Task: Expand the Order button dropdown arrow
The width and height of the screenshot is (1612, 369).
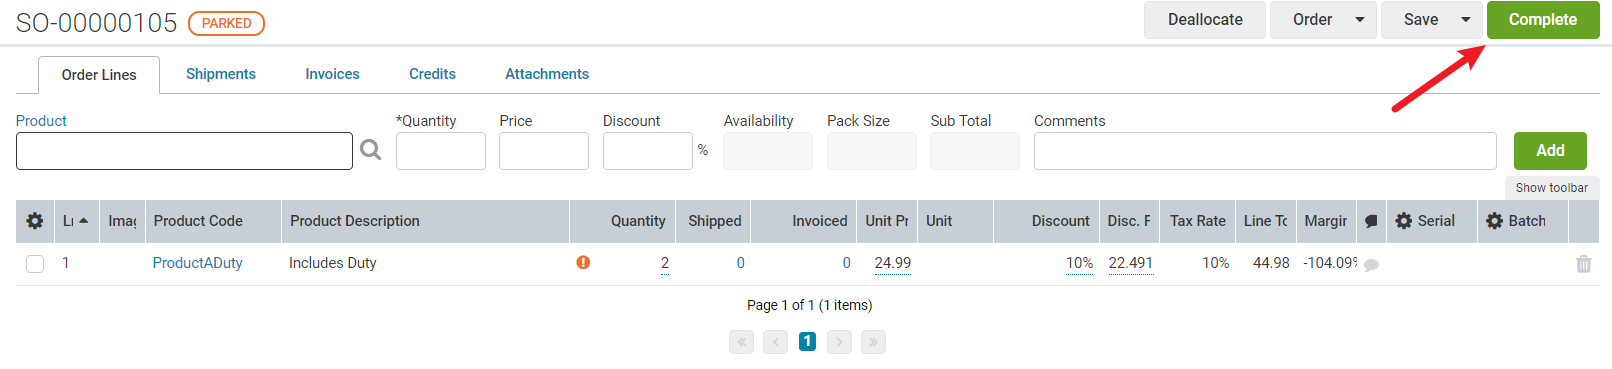Action: pyautogui.click(x=1360, y=20)
